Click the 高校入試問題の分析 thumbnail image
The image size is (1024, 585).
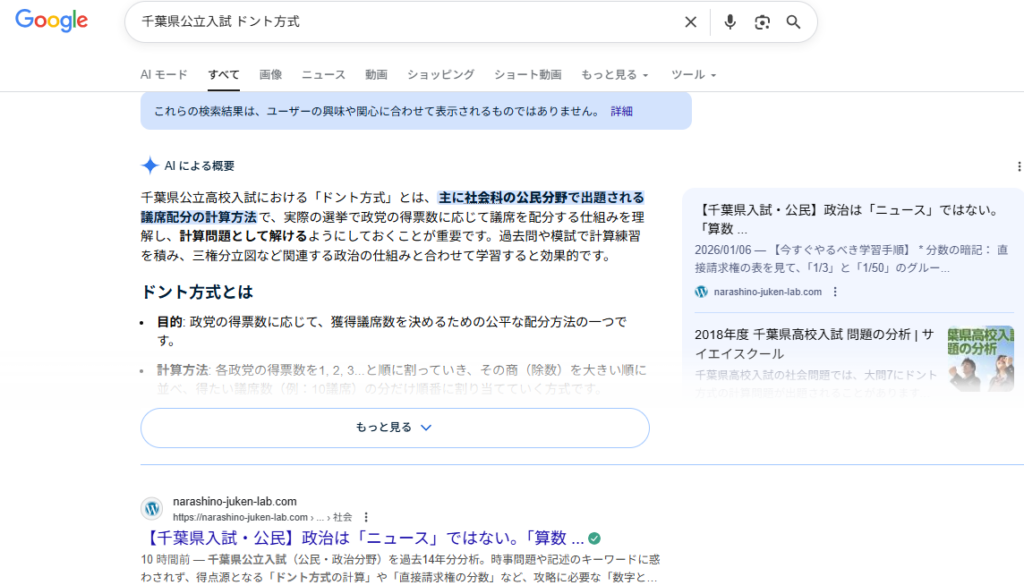[x=979, y=357]
